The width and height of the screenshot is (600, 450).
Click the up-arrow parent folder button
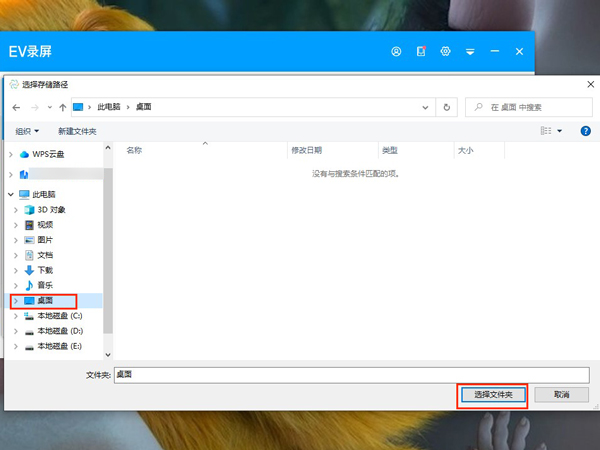pyautogui.click(x=63, y=106)
